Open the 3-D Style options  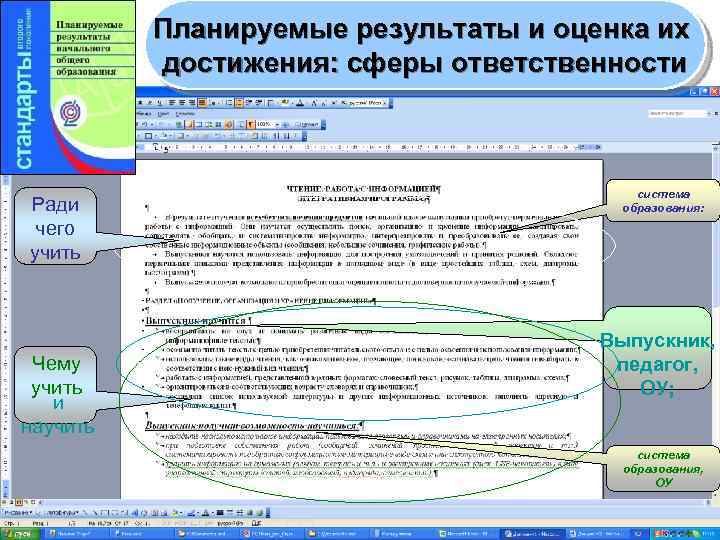(260, 513)
